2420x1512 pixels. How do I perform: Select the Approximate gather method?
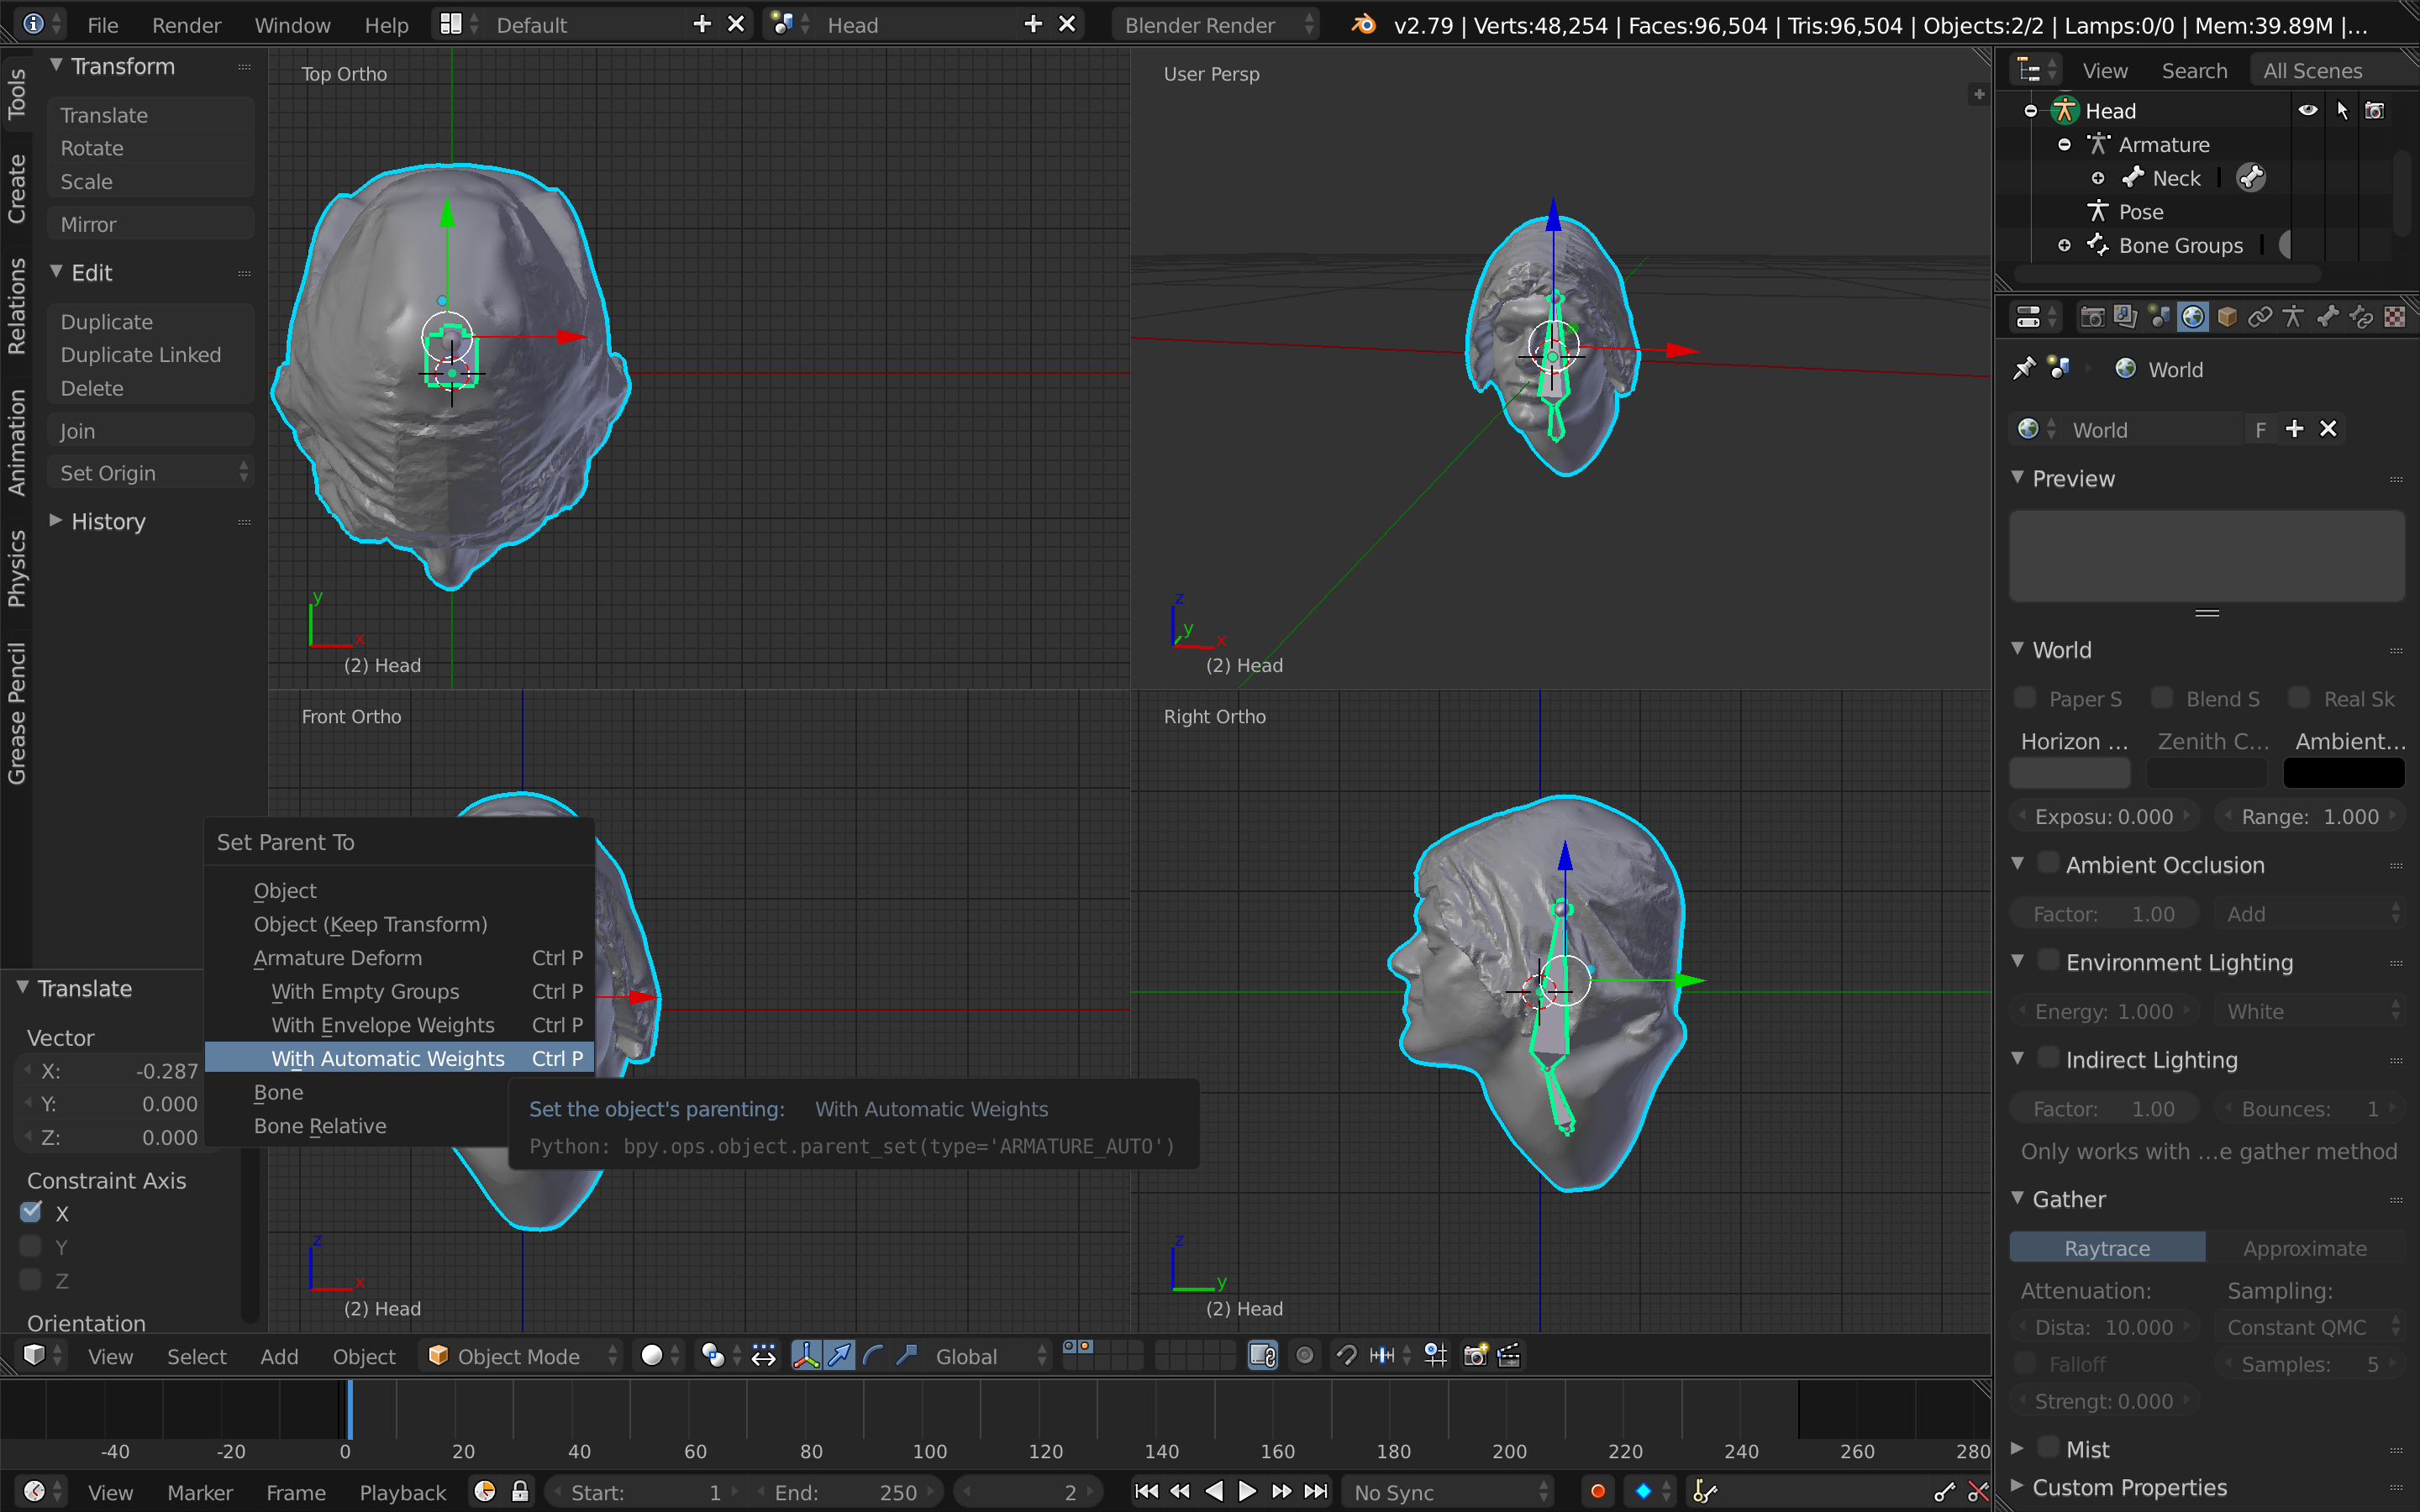(x=2304, y=1248)
